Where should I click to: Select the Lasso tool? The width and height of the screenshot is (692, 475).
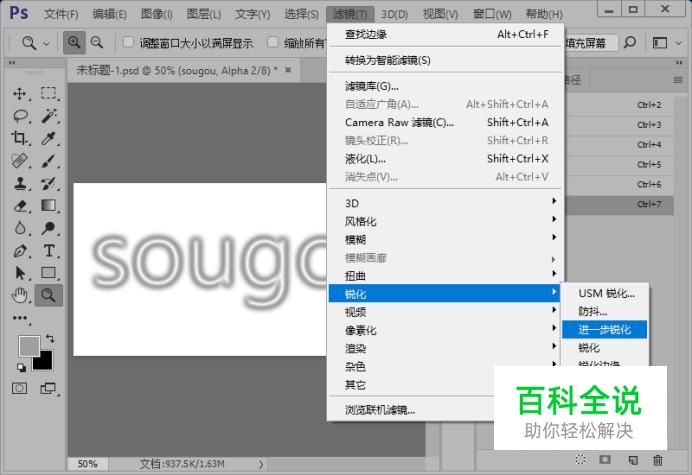click(x=19, y=116)
